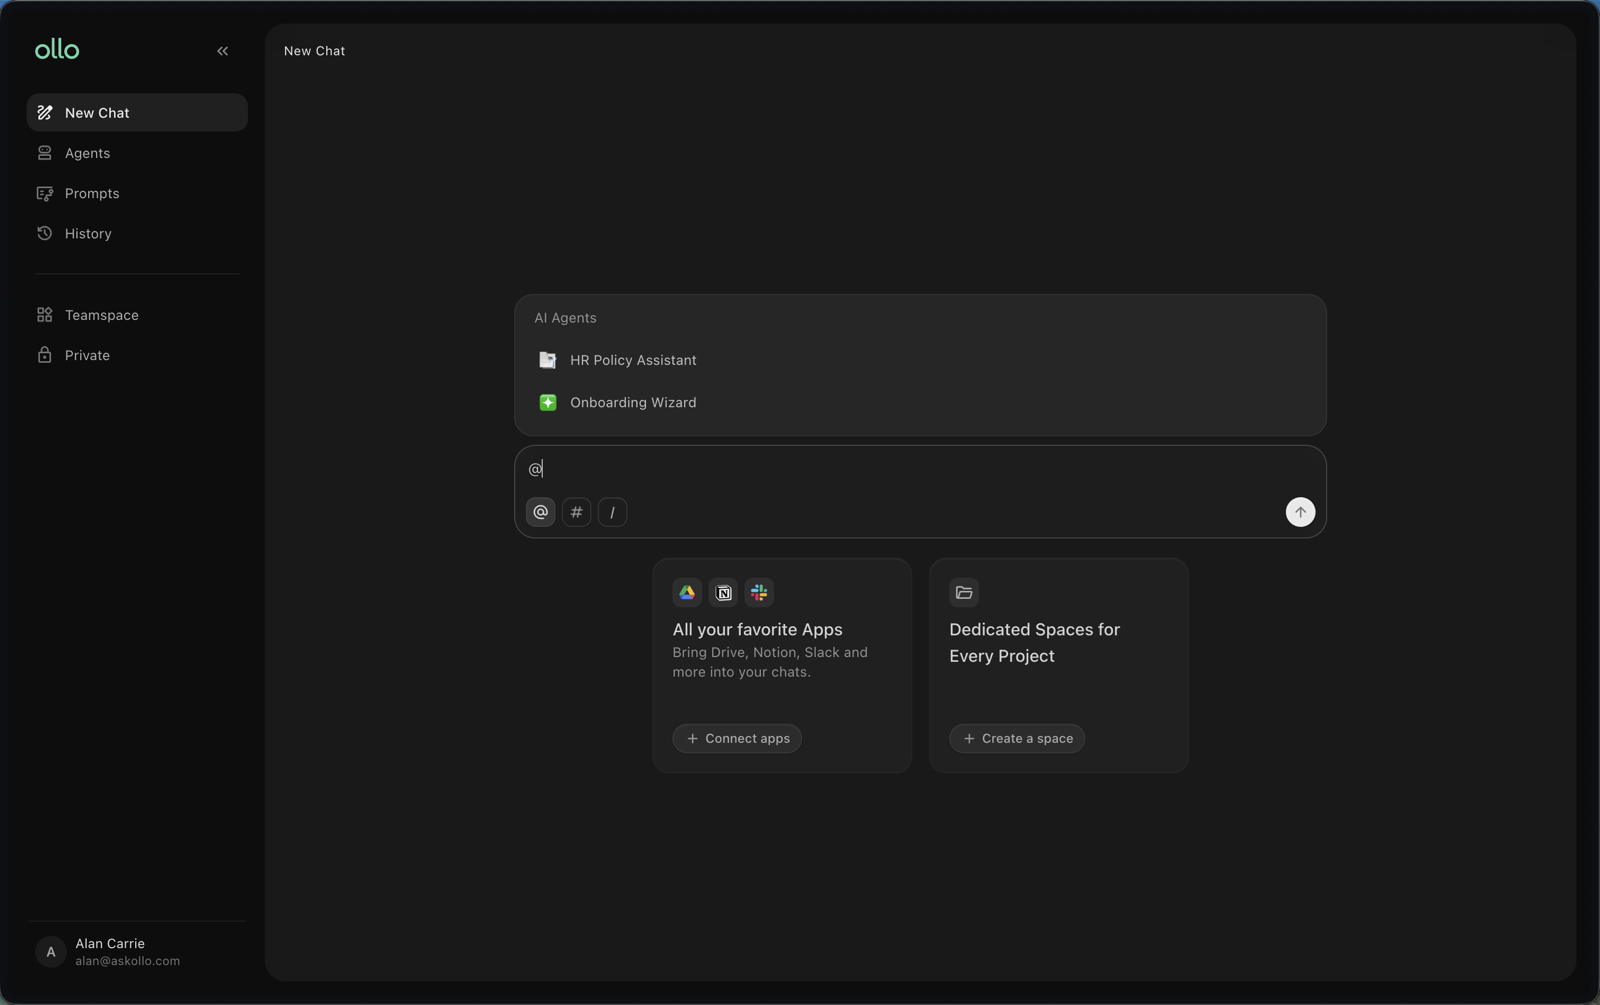Click Connect apps button
The image size is (1600, 1005).
tap(737, 738)
